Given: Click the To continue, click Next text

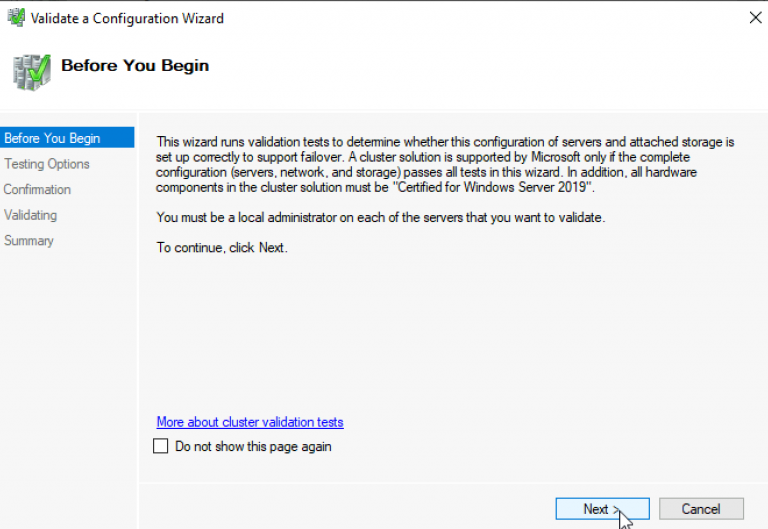Looking at the screenshot, I should click(x=222, y=247).
